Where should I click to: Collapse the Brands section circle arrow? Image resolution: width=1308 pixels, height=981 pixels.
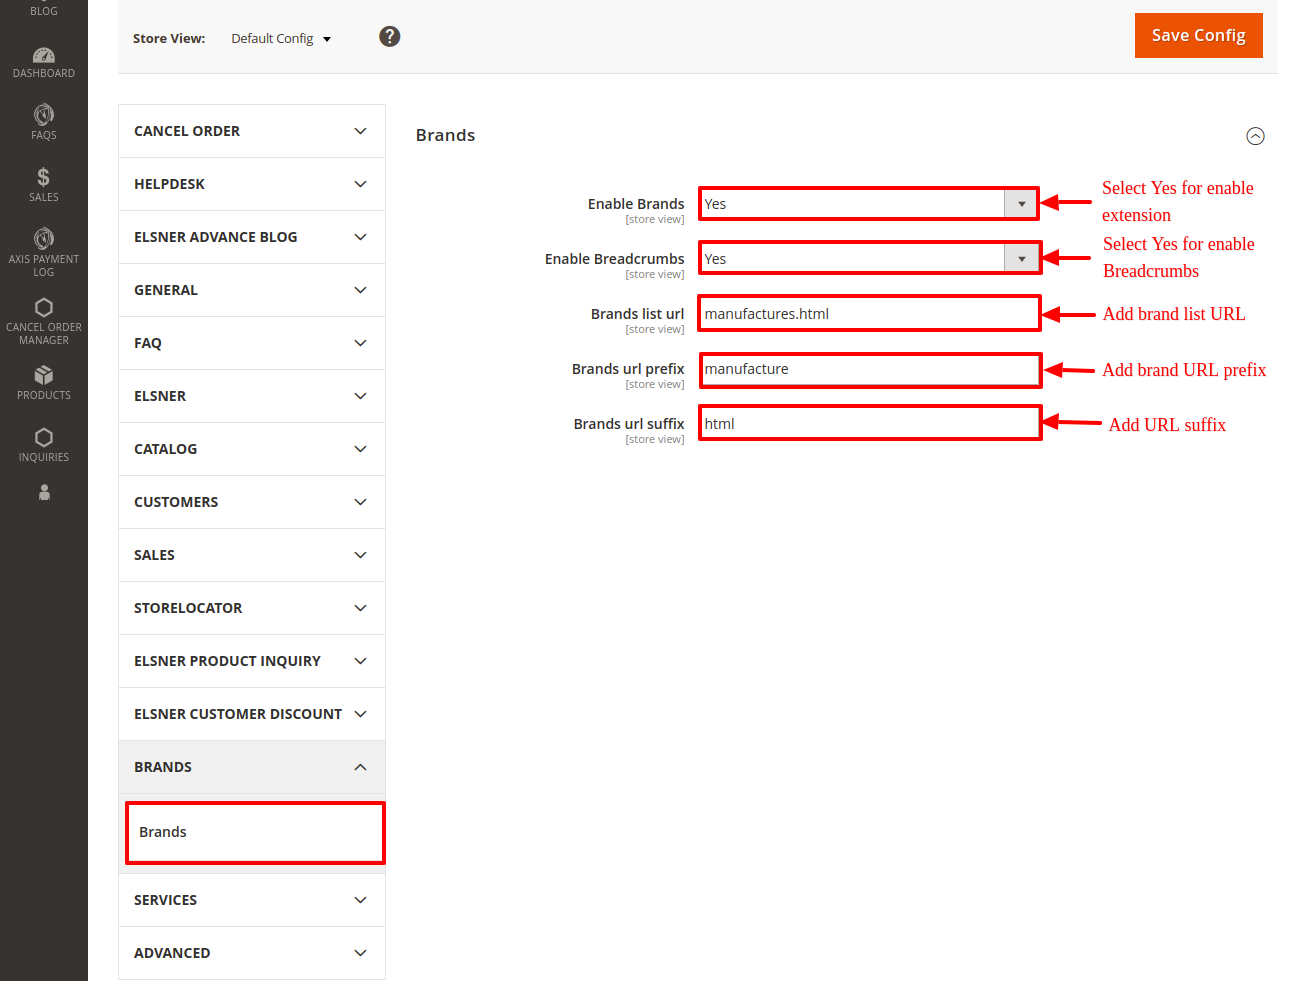(x=1255, y=136)
